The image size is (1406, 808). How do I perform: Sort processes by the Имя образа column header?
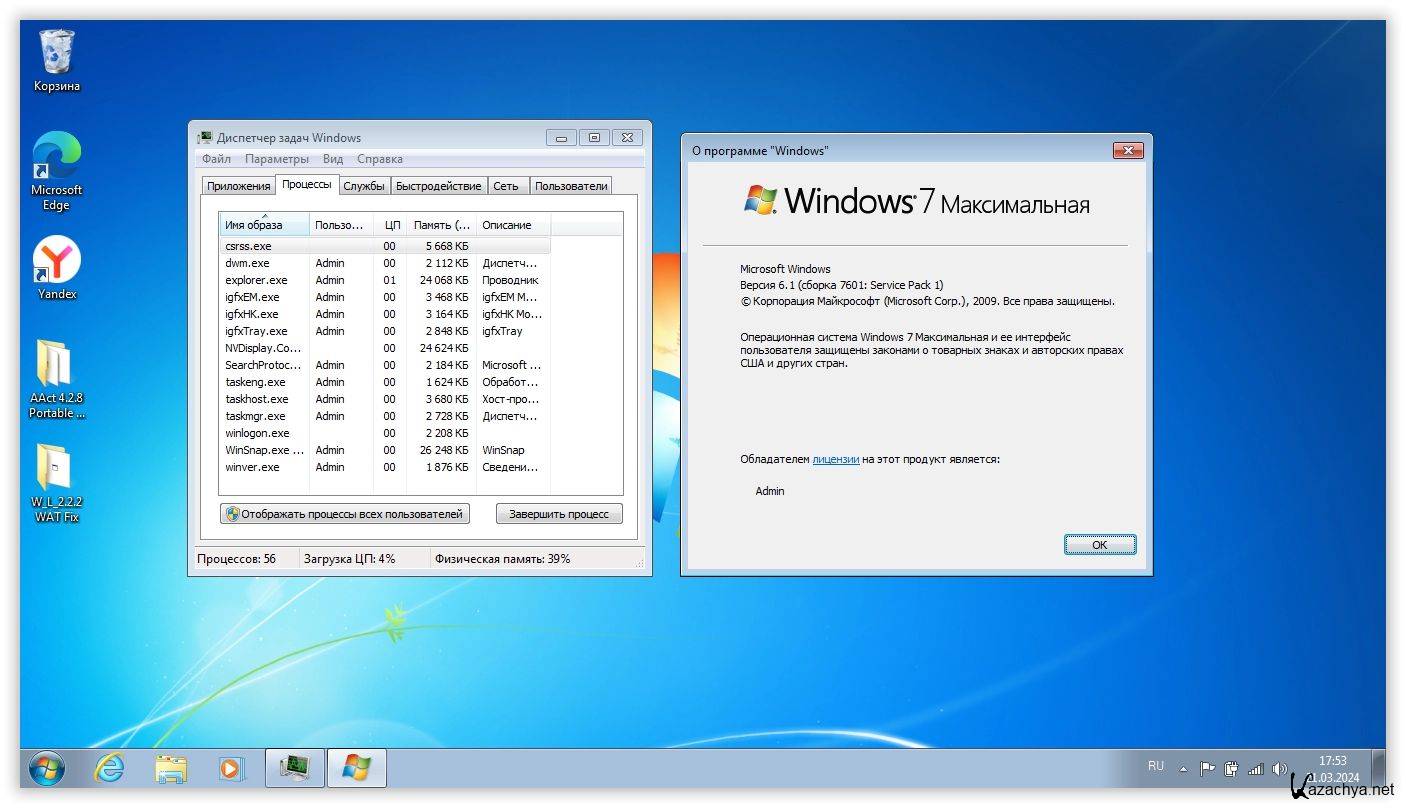(254, 225)
